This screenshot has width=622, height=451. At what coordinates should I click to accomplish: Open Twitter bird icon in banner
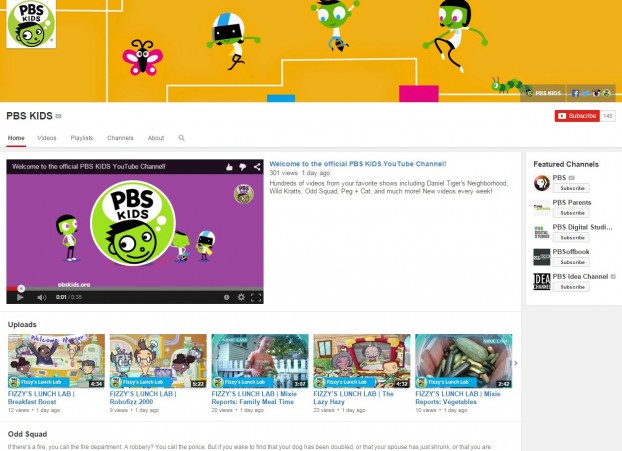coord(586,93)
